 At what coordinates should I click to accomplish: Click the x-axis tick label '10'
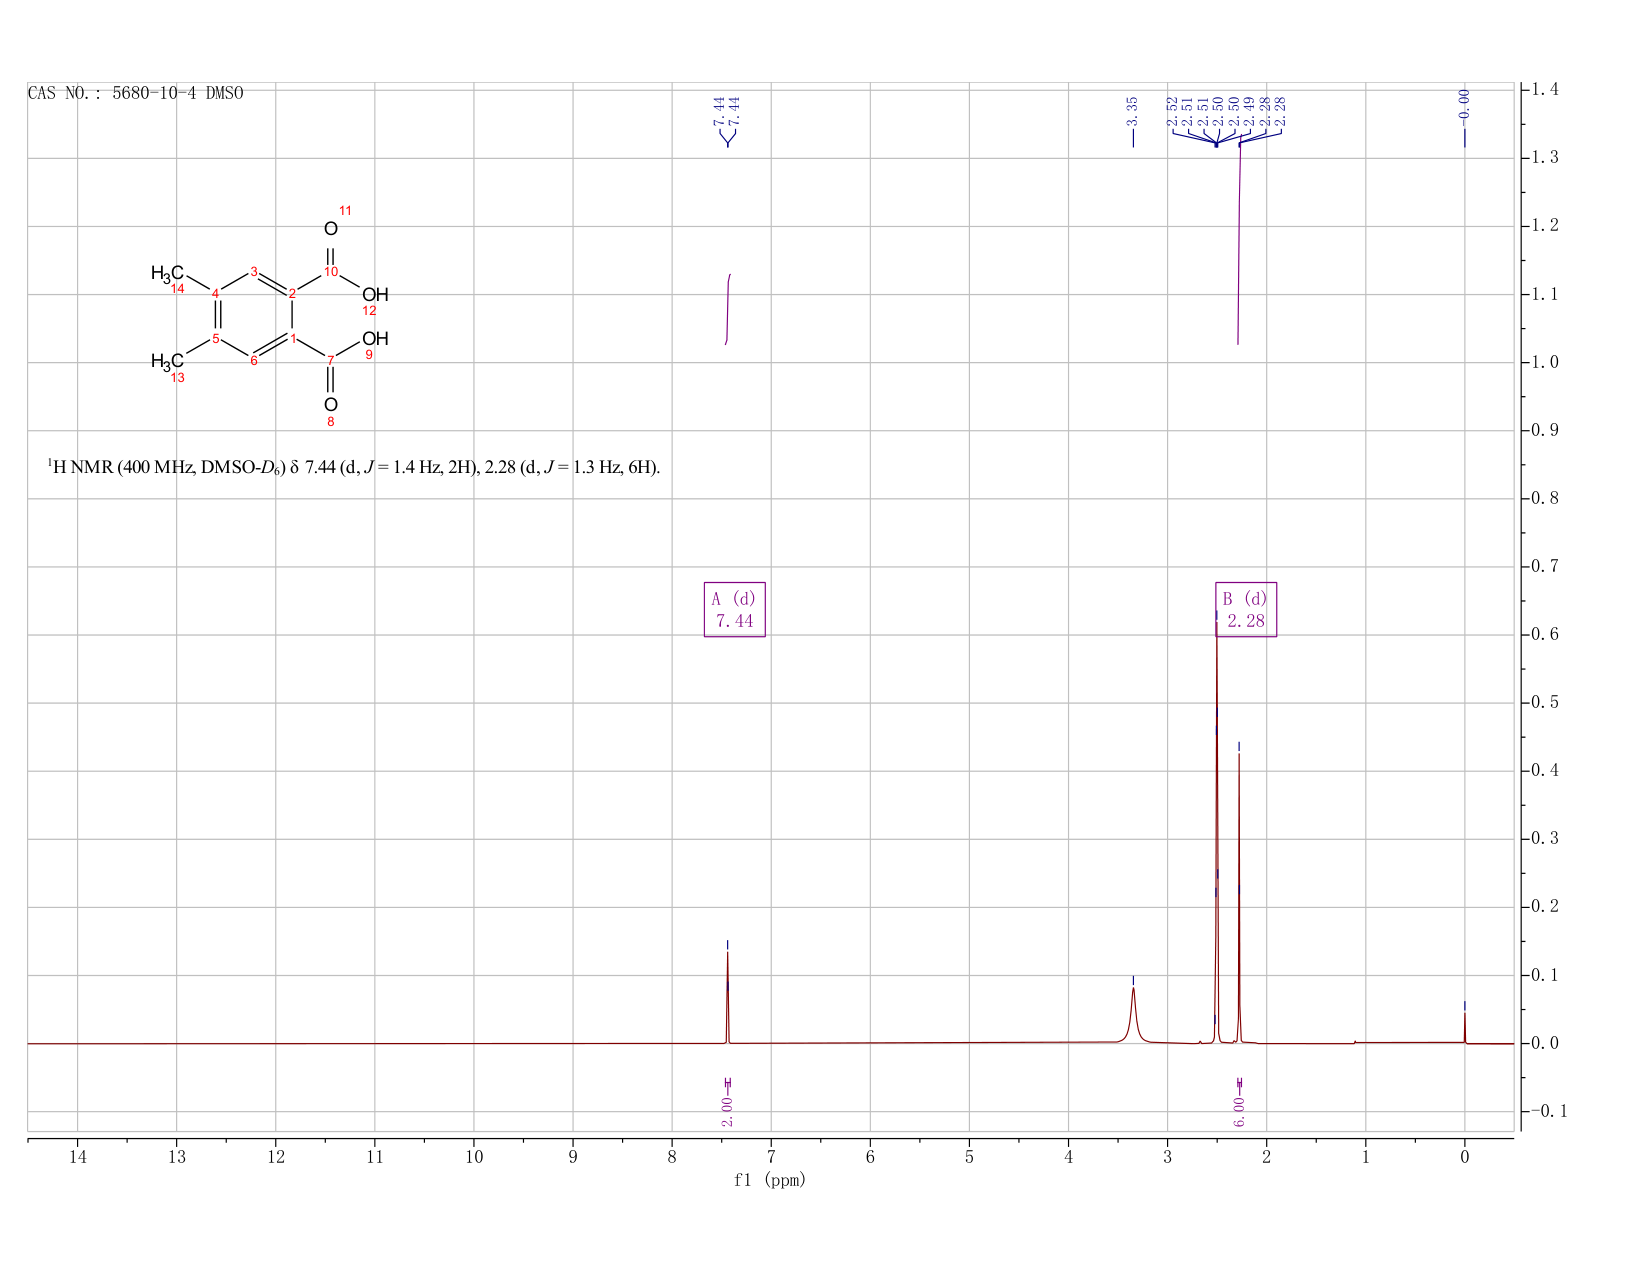tap(474, 1157)
